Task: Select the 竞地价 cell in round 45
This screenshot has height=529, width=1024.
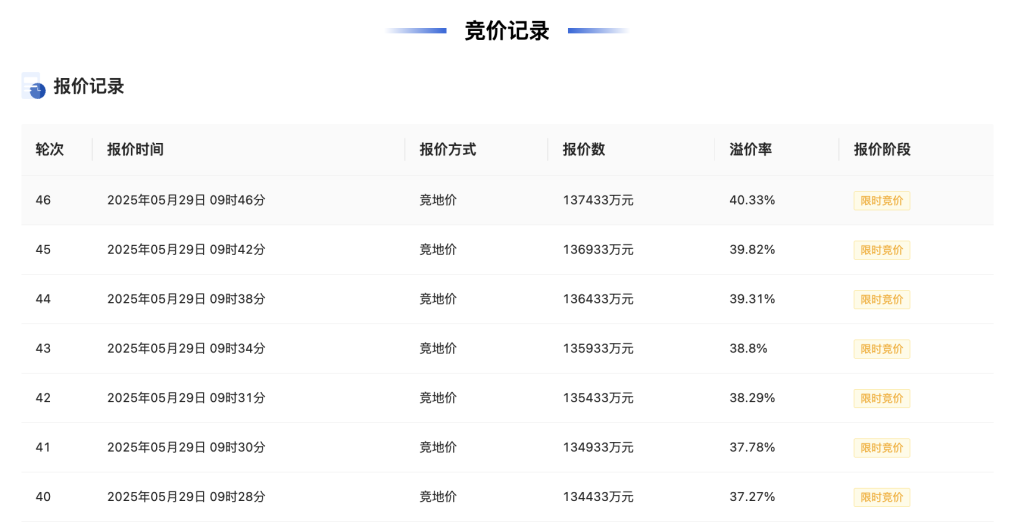Action: 438,250
